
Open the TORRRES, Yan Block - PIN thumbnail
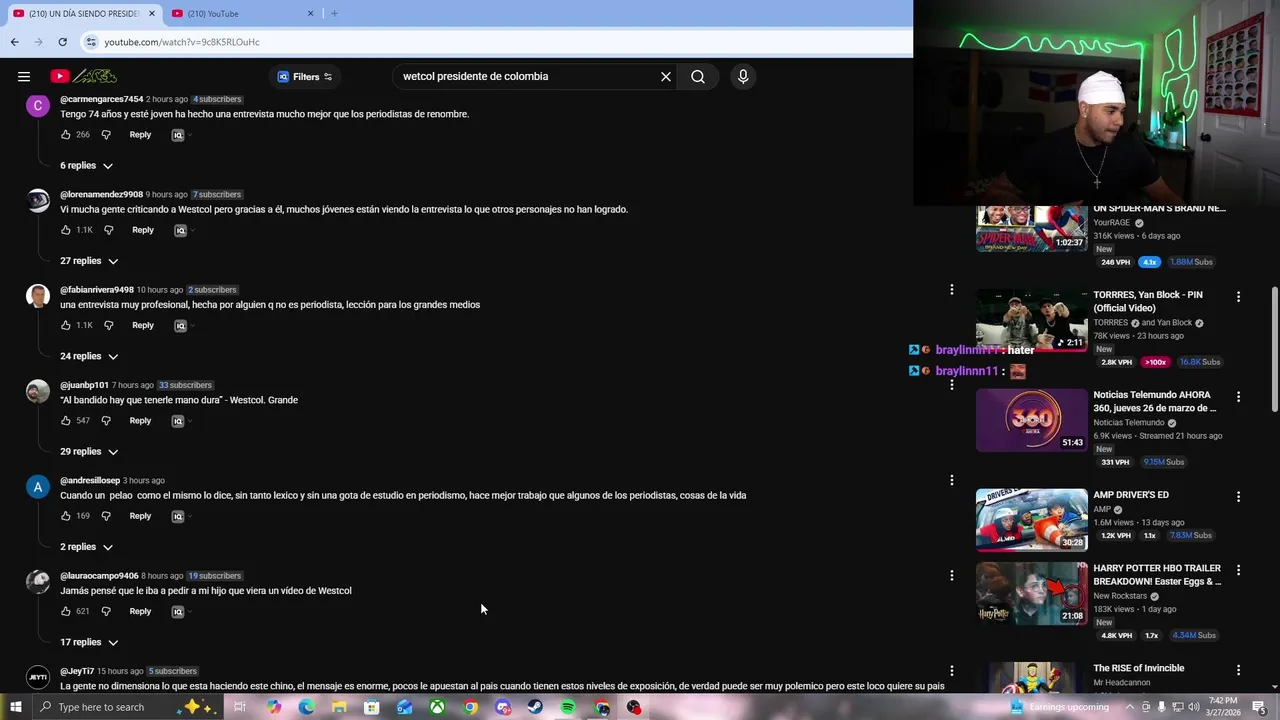[1031, 320]
